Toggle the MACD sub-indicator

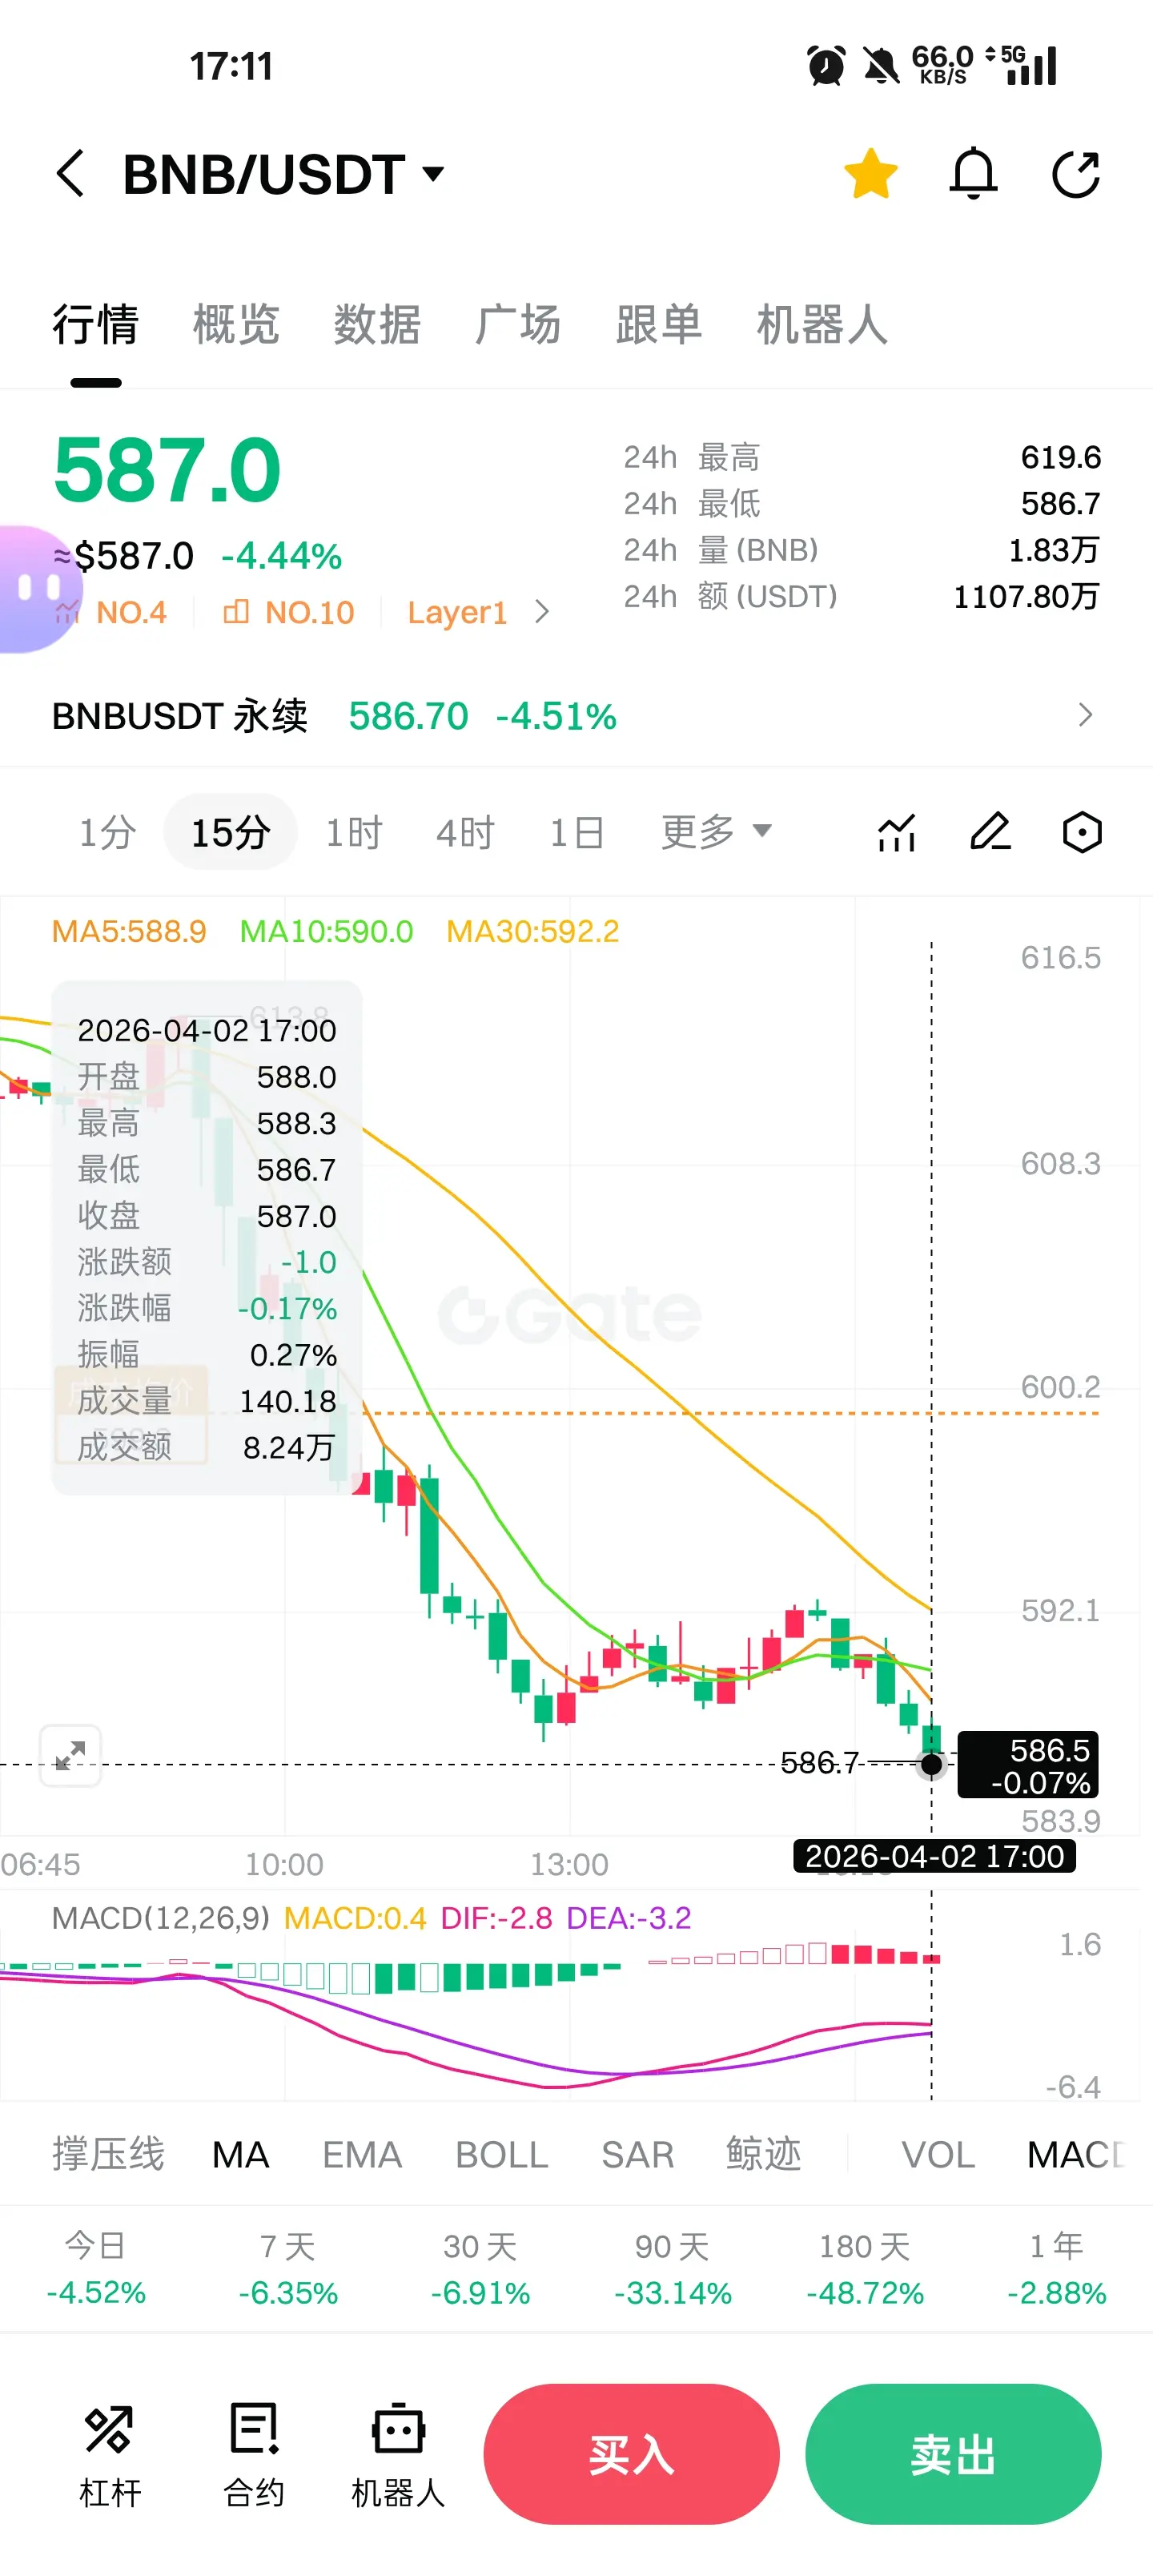(x=1076, y=2154)
